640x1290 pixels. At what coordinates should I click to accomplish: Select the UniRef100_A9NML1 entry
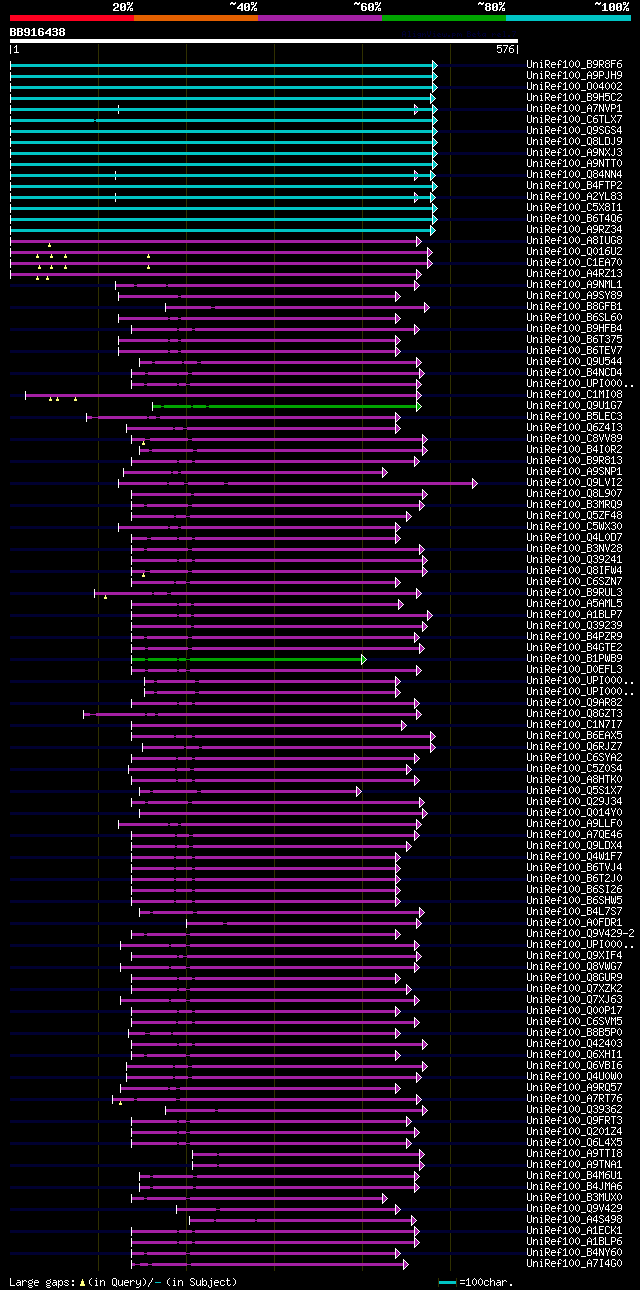click(x=574, y=284)
